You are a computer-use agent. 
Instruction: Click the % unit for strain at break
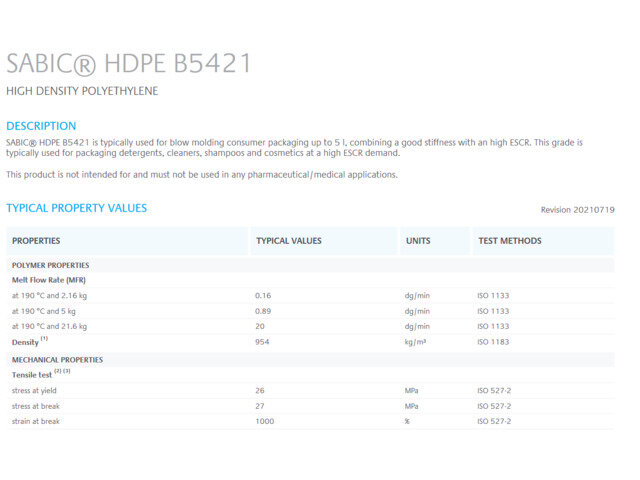tap(407, 421)
